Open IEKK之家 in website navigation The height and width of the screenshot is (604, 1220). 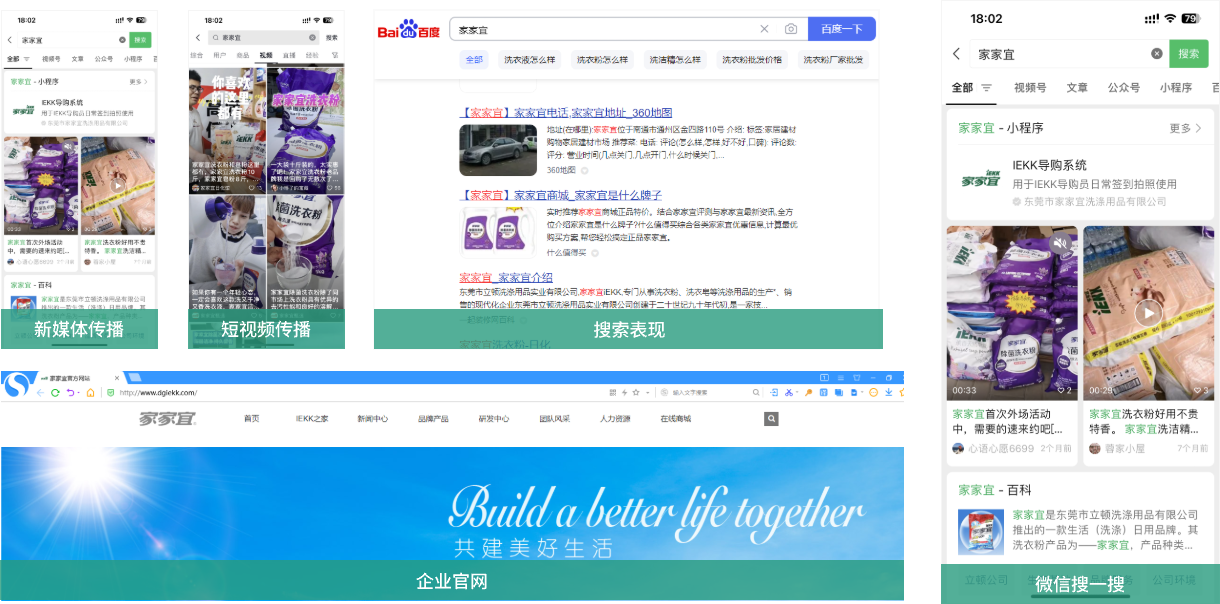[312, 419]
